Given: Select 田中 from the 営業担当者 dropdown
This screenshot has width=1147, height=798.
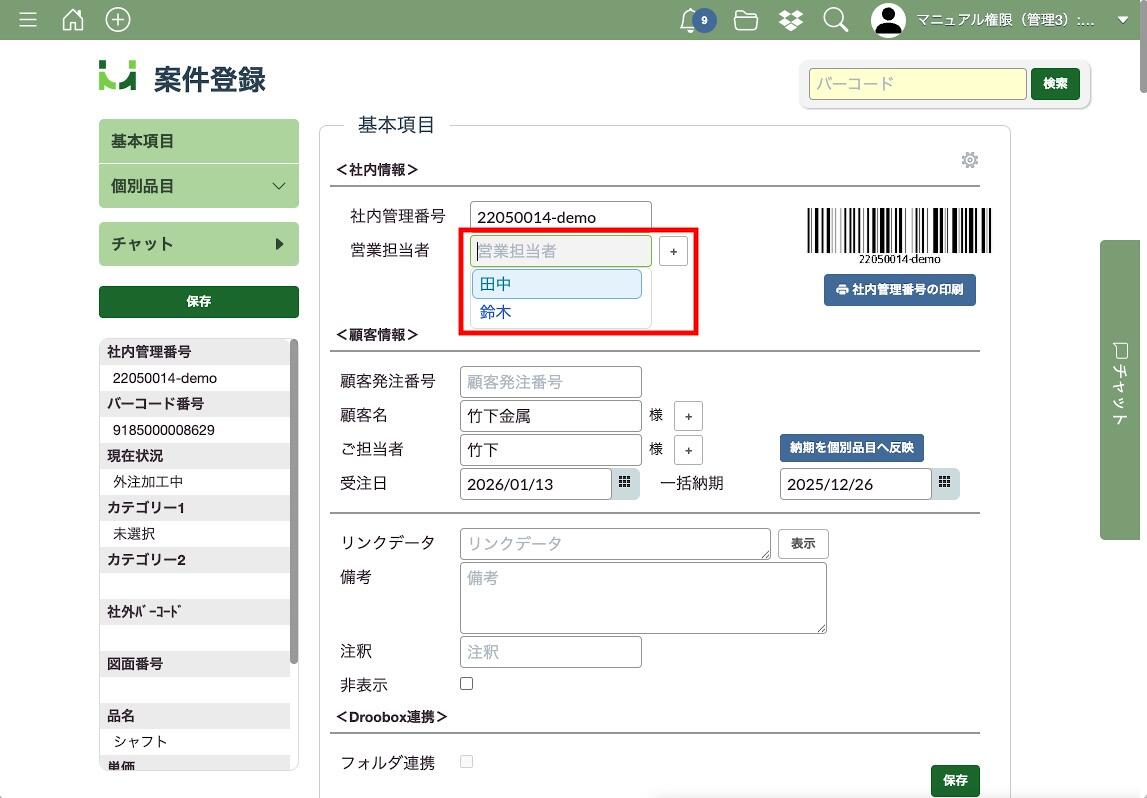Looking at the screenshot, I should 556,284.
